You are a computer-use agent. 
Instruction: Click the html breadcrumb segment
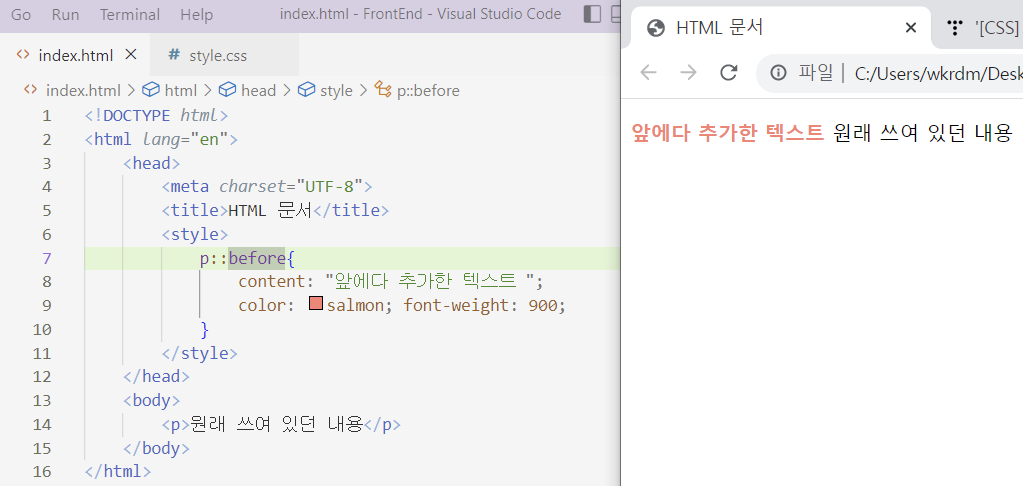[181, 91]
